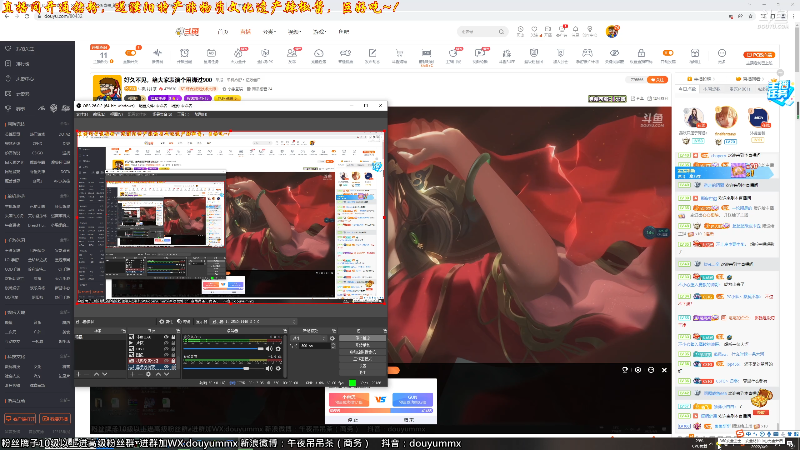Click orange pill button at streamer toolbar end

tap(759, 55)
